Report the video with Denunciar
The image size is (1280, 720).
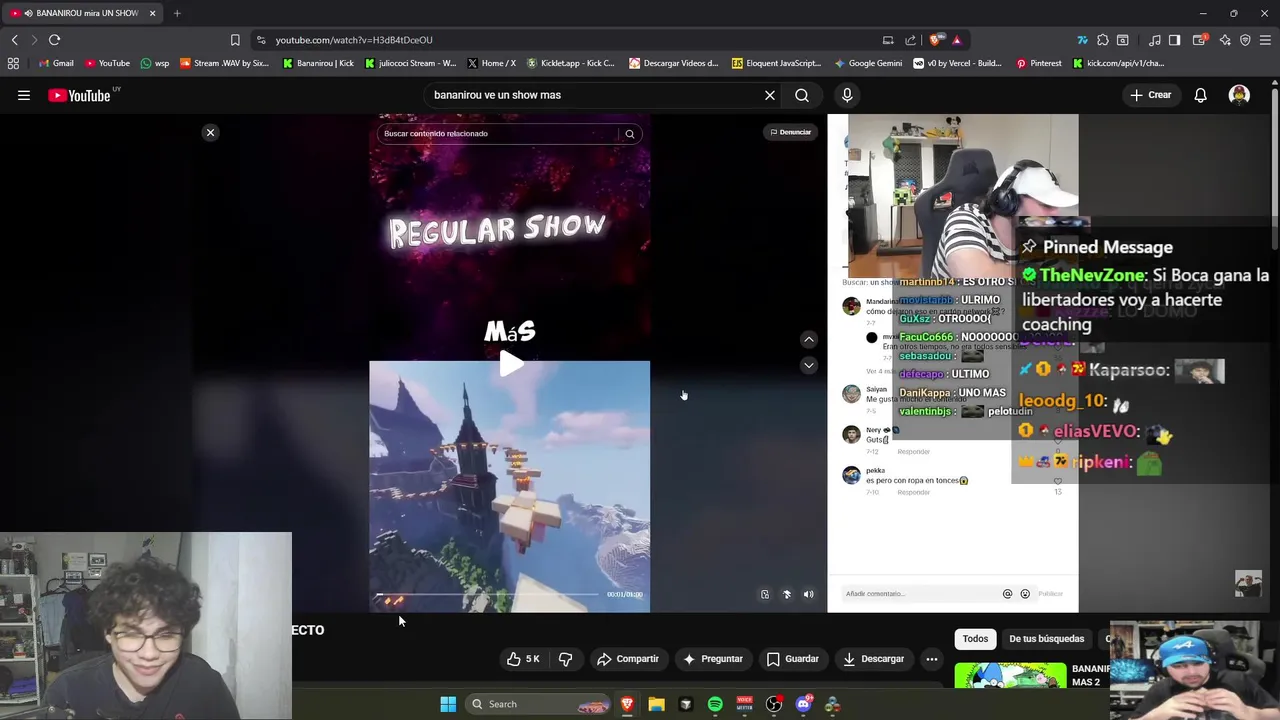(791, 132)
